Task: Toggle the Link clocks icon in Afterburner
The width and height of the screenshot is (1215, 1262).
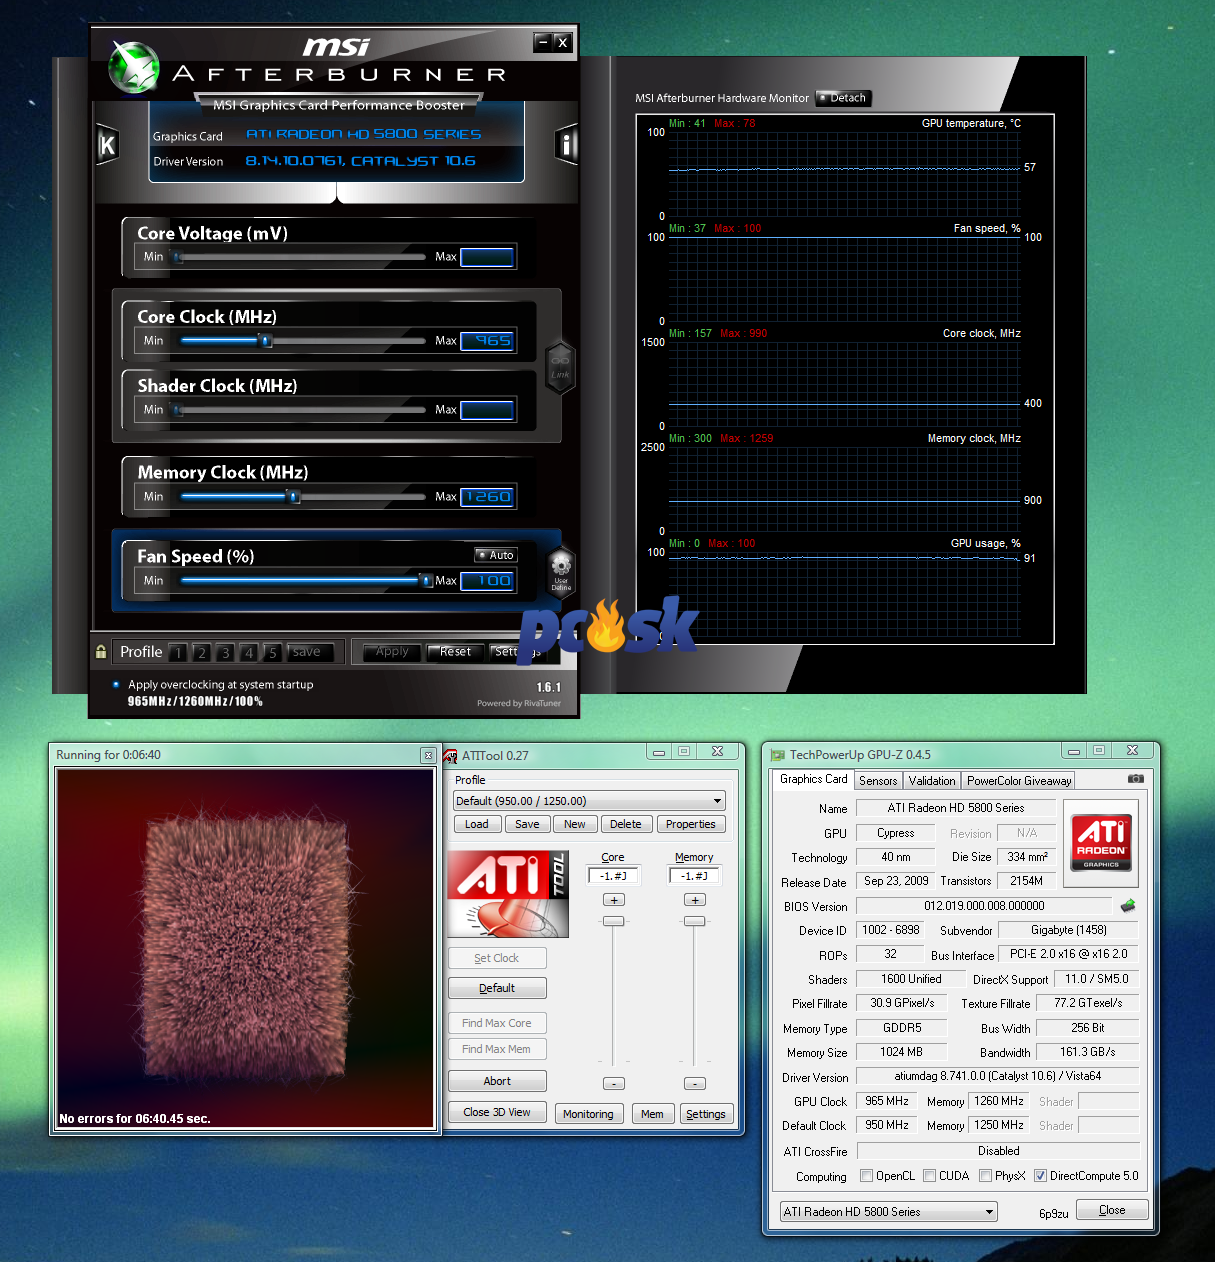Action: (x=560, y=366)
